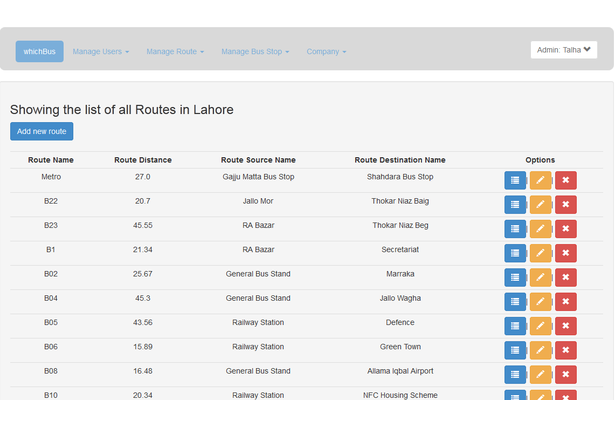This screenshot has width=615, height=424.
Task: Open Manage Bus Stop dropdown
Action: [255, 51]
